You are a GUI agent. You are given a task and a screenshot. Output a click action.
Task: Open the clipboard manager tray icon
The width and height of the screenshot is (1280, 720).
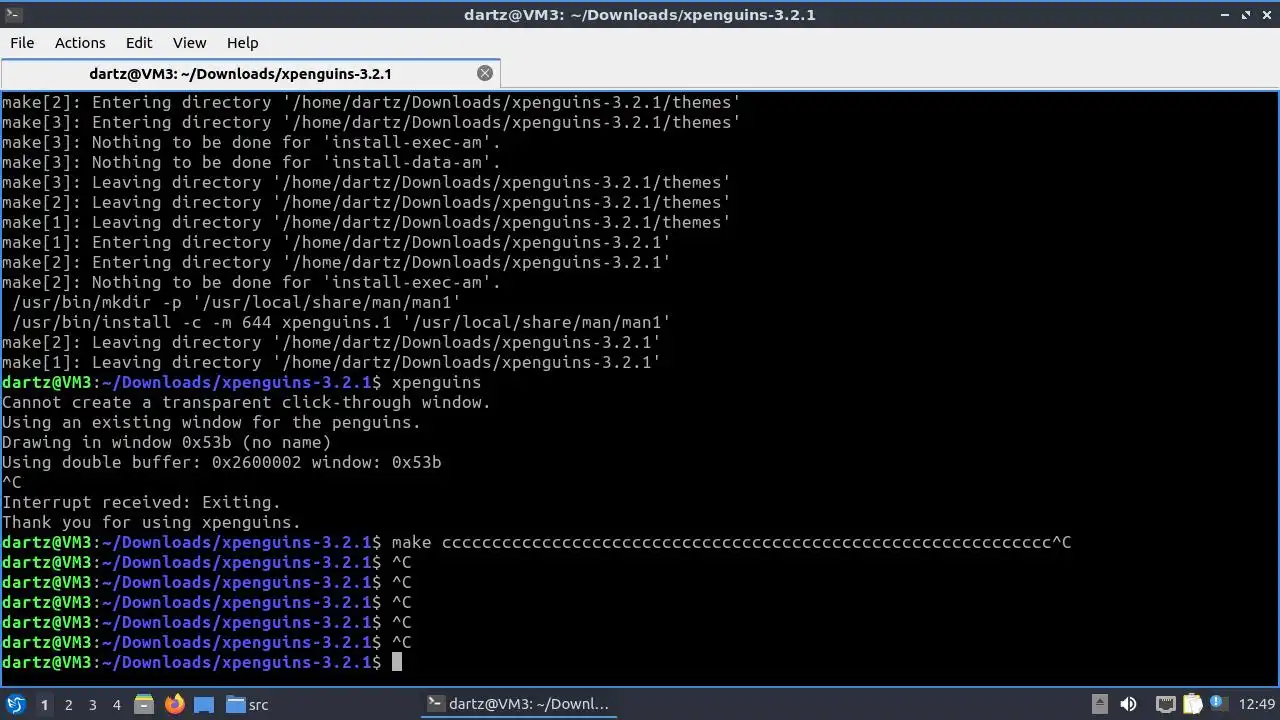tap(1192, 704)
